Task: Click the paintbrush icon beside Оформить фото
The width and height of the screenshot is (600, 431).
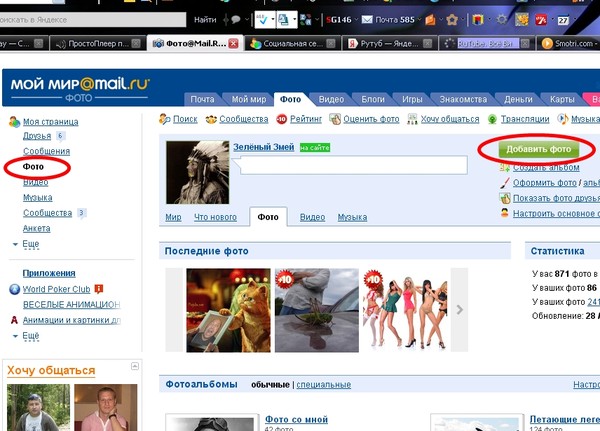Action: 505,183
